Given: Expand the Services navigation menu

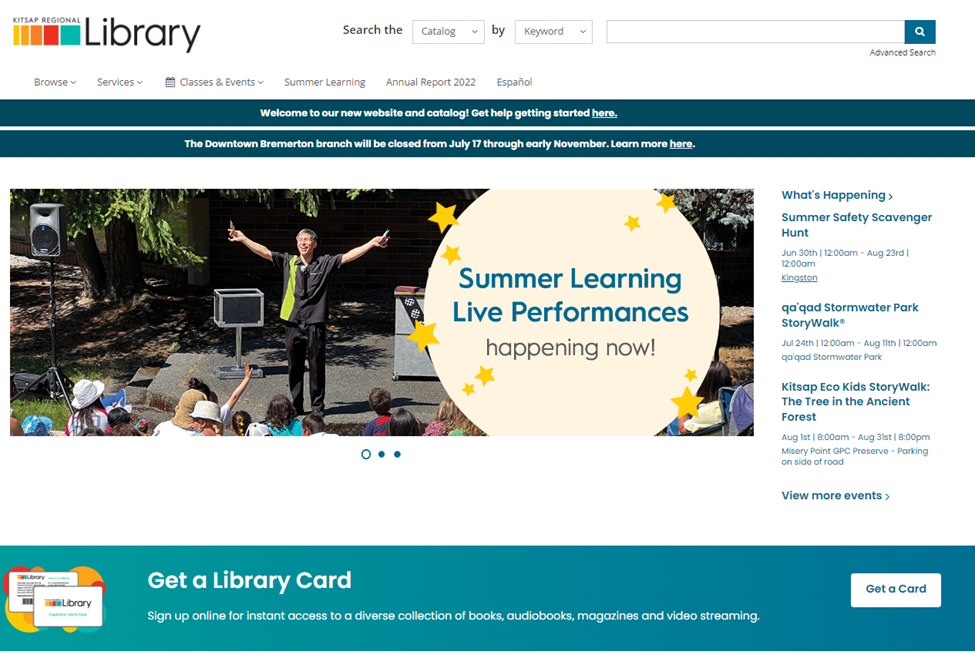Looking at the screenshot, I should click(x=119, y=82).
